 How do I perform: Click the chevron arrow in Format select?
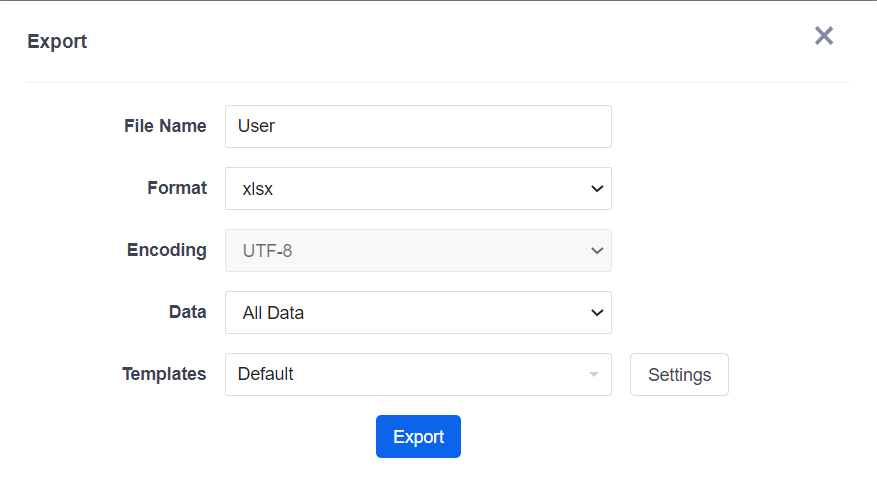(x=597, y=189)
